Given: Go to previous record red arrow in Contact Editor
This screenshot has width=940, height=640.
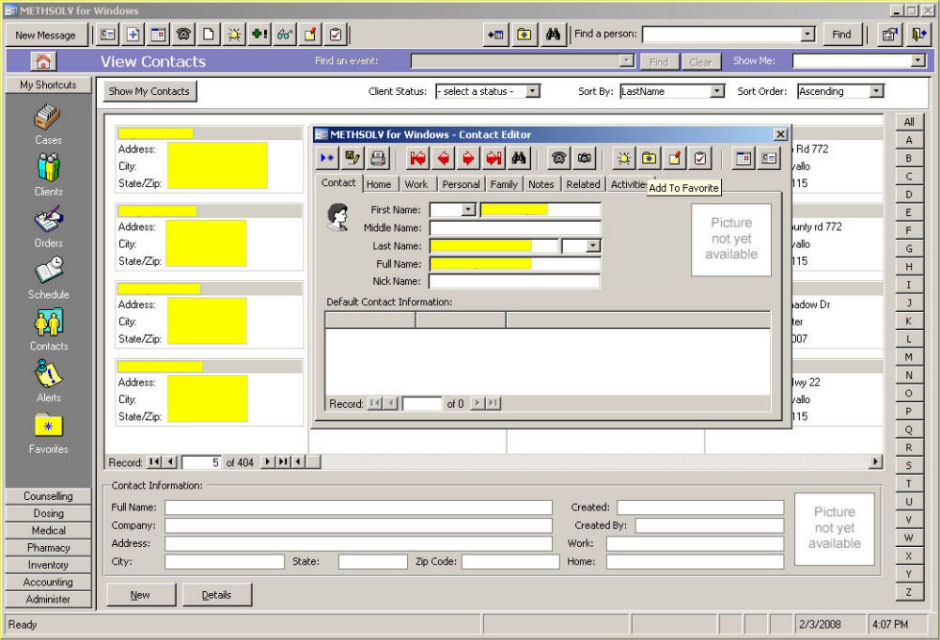Looking at the screenshot, I should 444,158.
